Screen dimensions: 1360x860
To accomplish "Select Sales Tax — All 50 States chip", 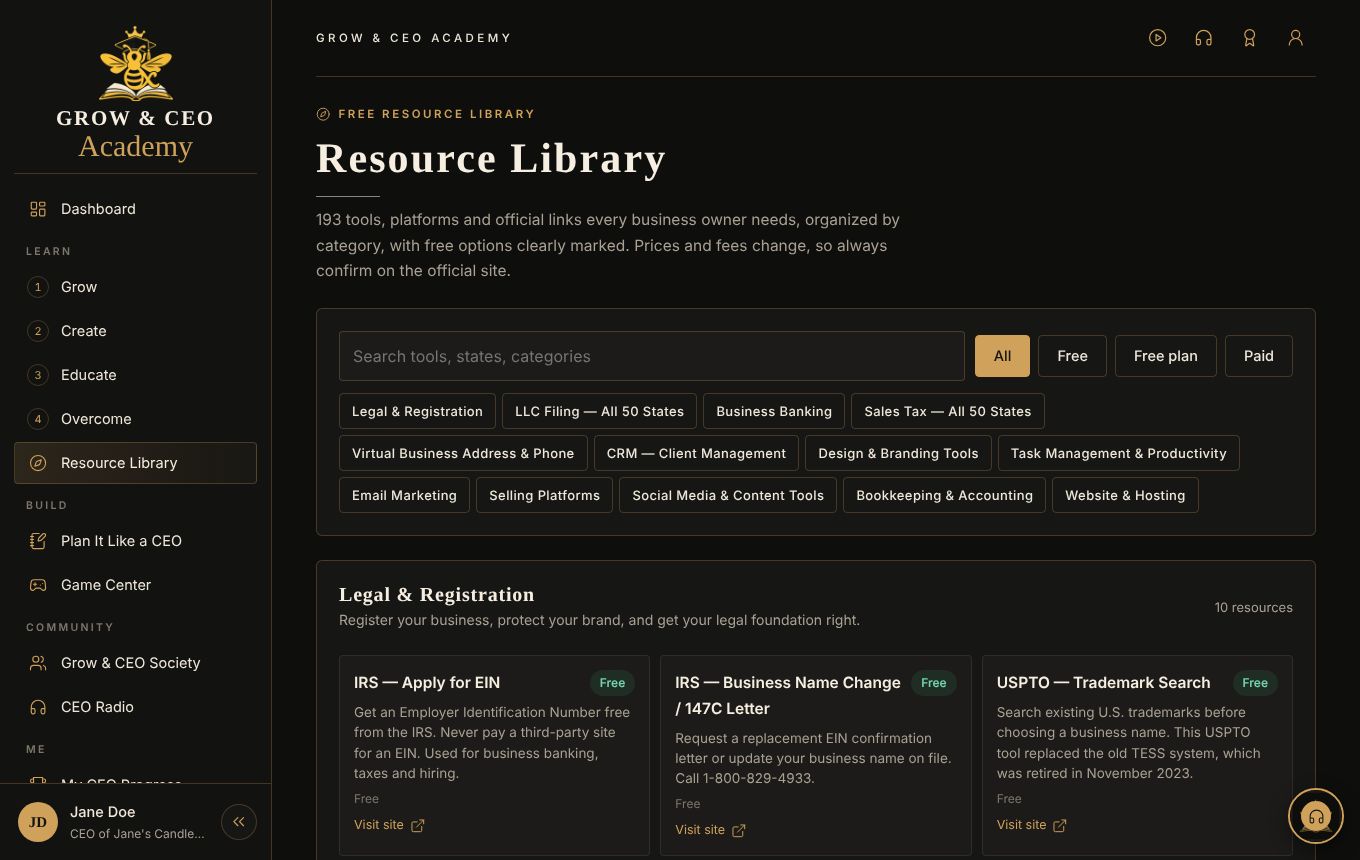I will tap(948, 411).
